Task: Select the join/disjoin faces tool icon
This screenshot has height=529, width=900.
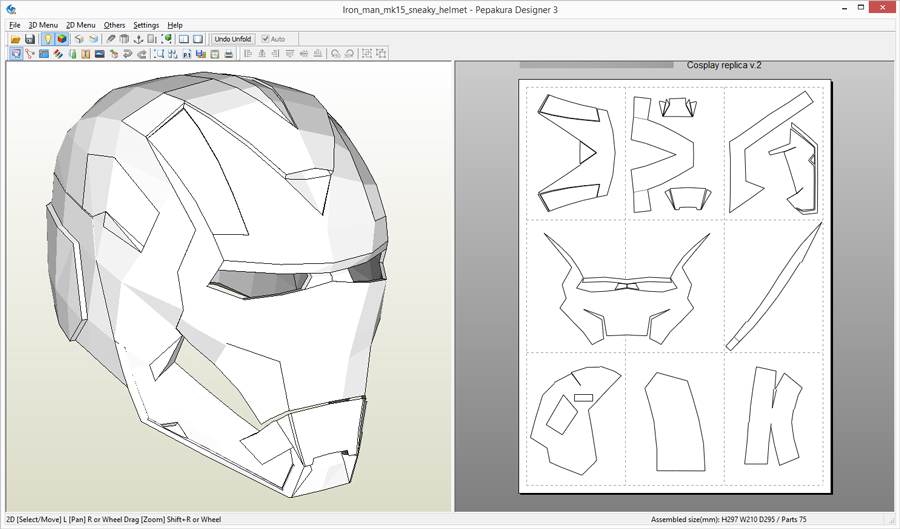Action: (30, 54)
